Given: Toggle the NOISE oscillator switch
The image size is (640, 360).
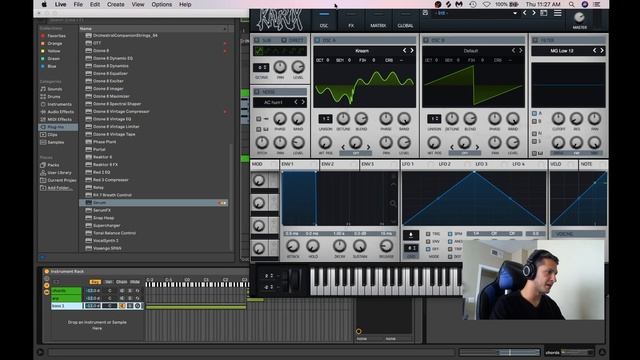Looking at the screenshot, I should tap(257, 91).
